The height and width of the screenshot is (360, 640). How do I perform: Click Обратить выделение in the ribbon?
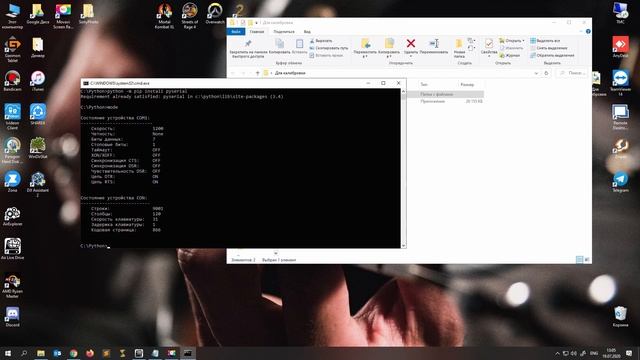(x=552, y=56)
